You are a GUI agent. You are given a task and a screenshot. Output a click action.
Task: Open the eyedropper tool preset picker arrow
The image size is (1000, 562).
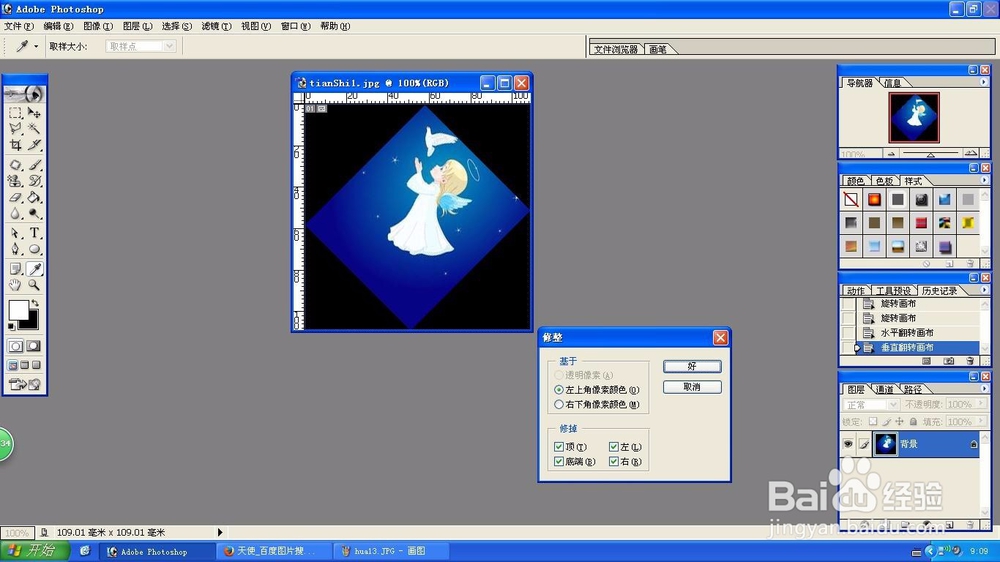coord(36,47)
